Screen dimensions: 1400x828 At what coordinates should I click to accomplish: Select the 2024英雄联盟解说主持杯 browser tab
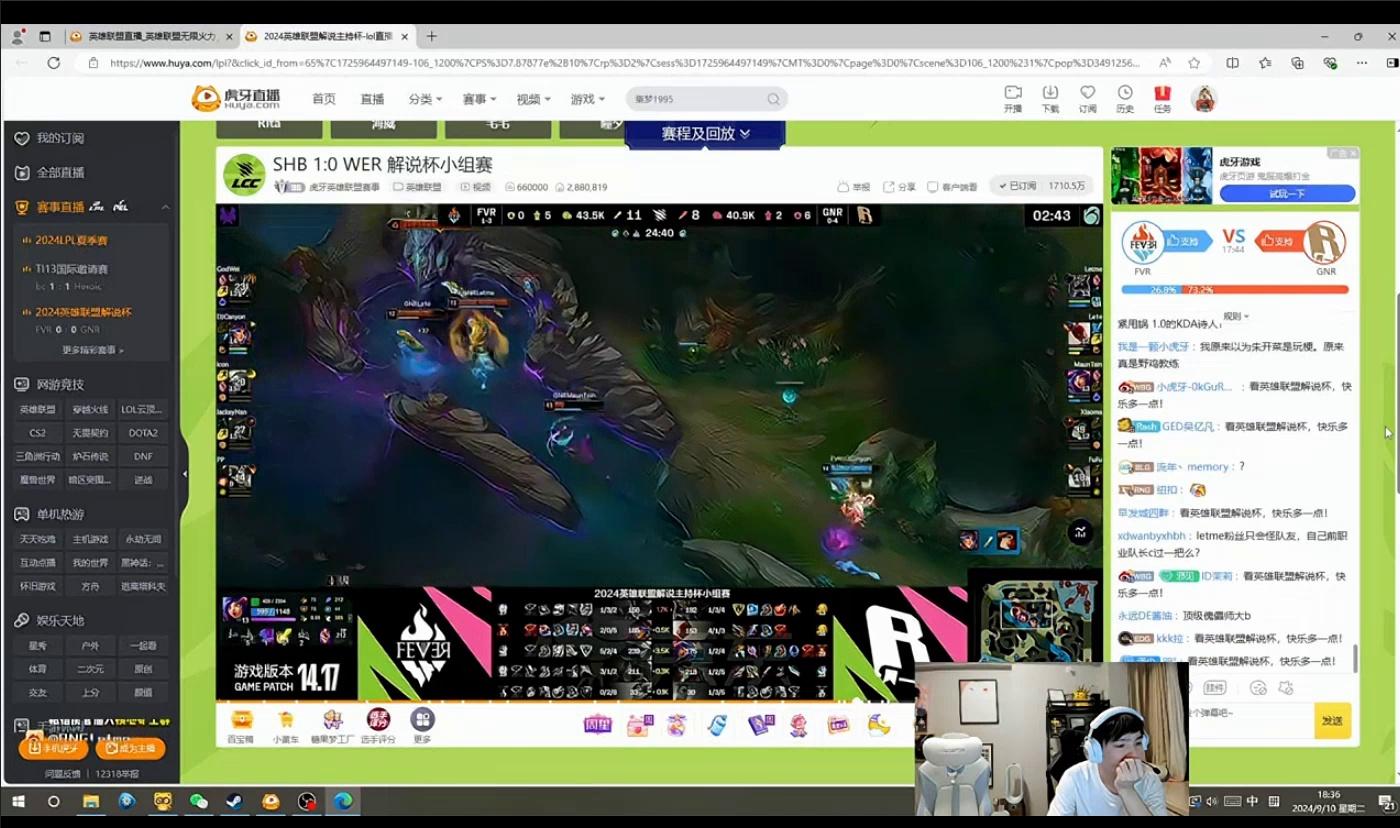point(327,36)
